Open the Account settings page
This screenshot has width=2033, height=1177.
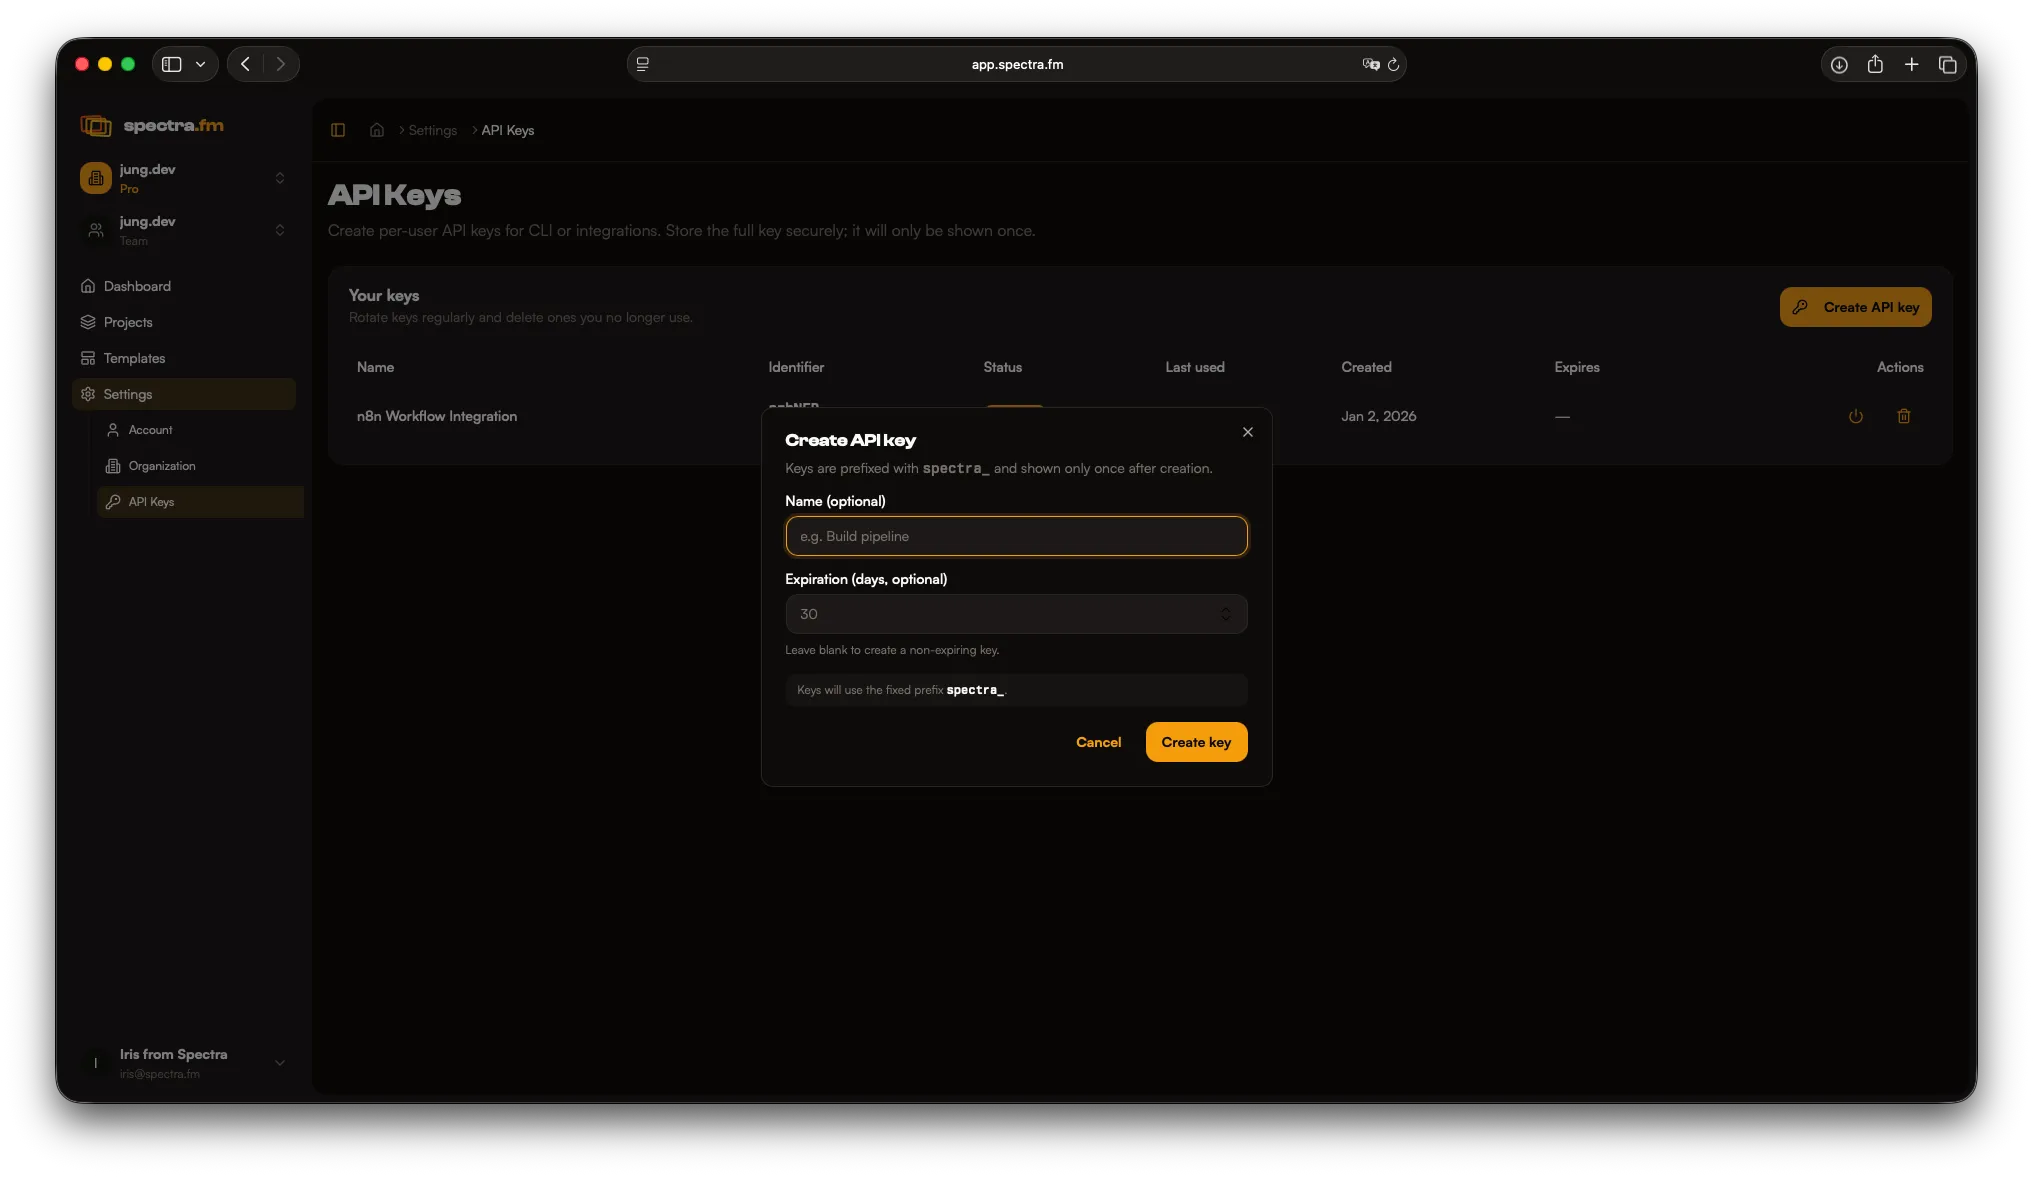click(x=148, y=430)
